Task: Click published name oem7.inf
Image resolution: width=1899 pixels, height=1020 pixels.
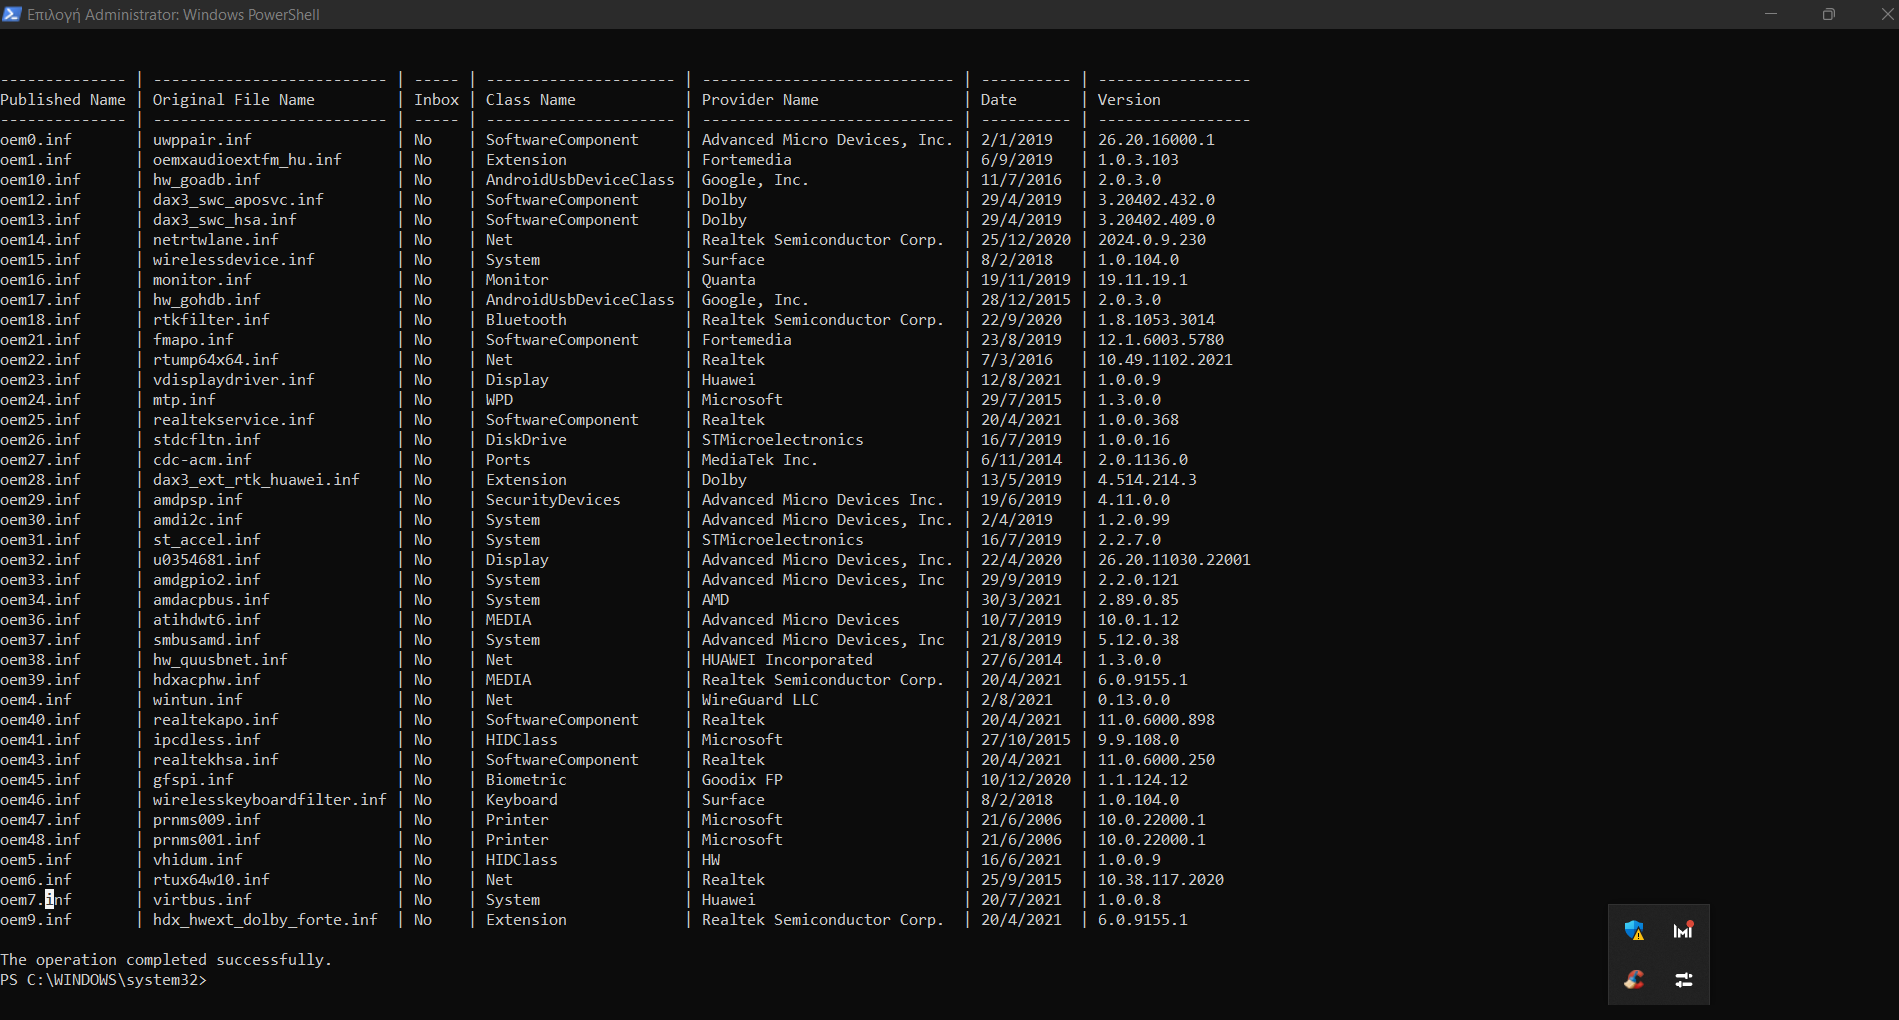Action: [36, 900]
